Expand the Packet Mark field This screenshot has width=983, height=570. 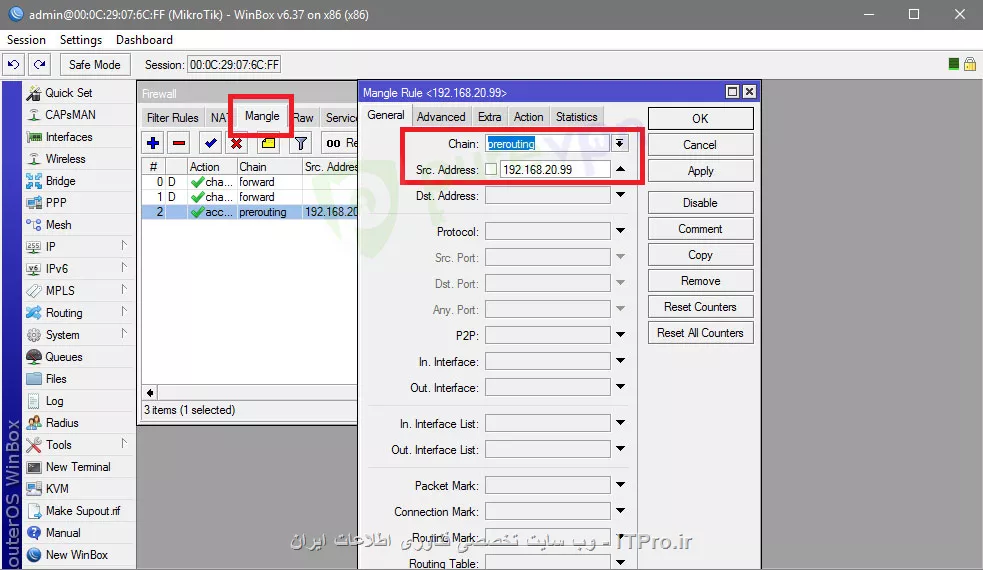(x=620, y=485)
